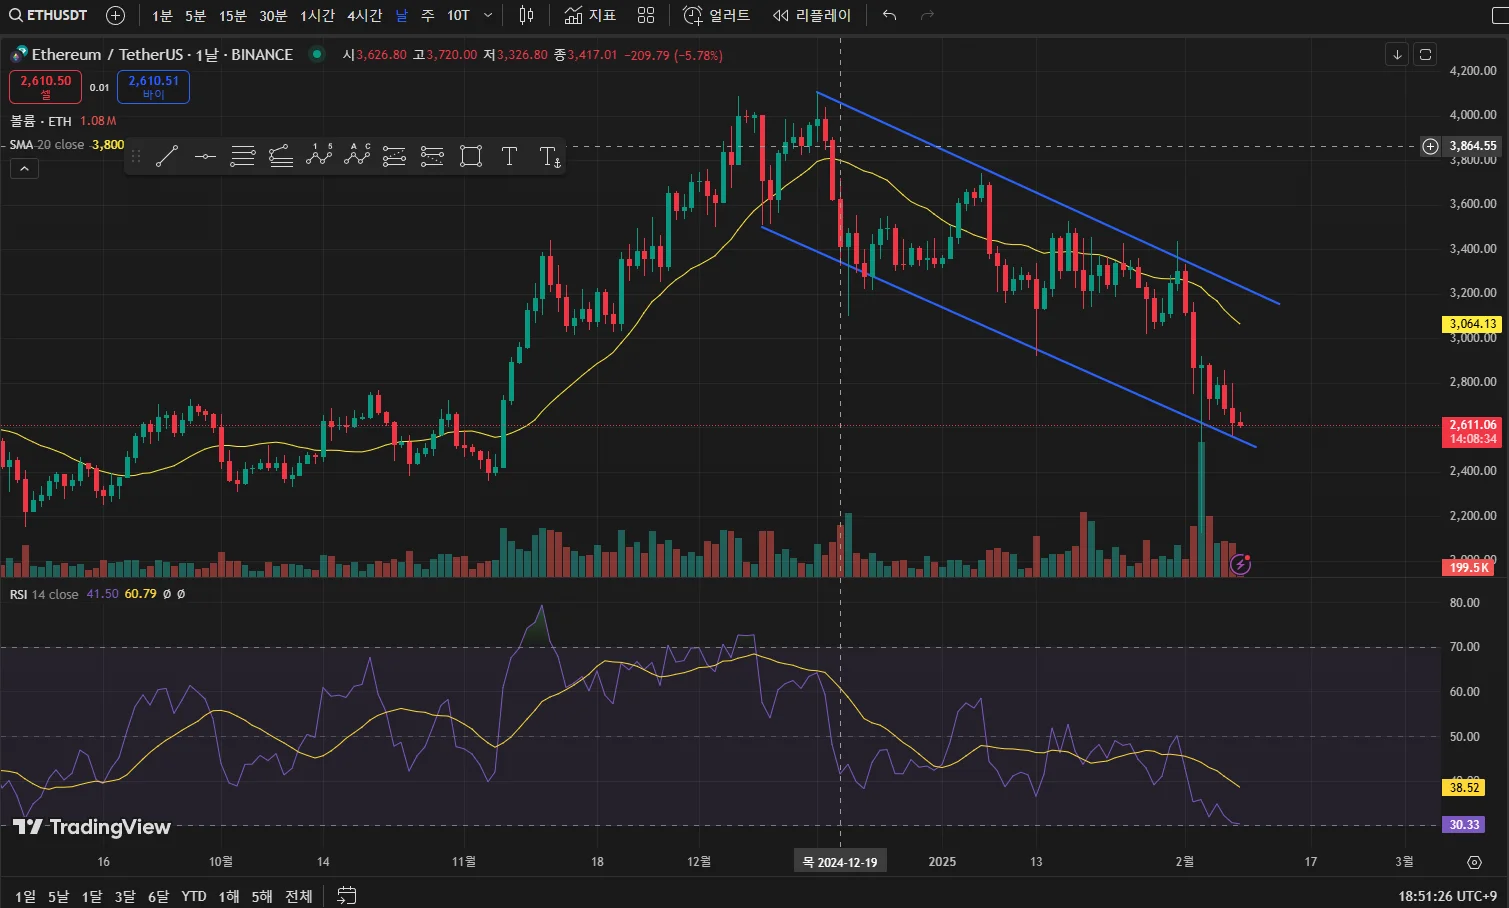1509x908 pixels.
Task: Set the date range to 3달
Action: tap(124, 896)
